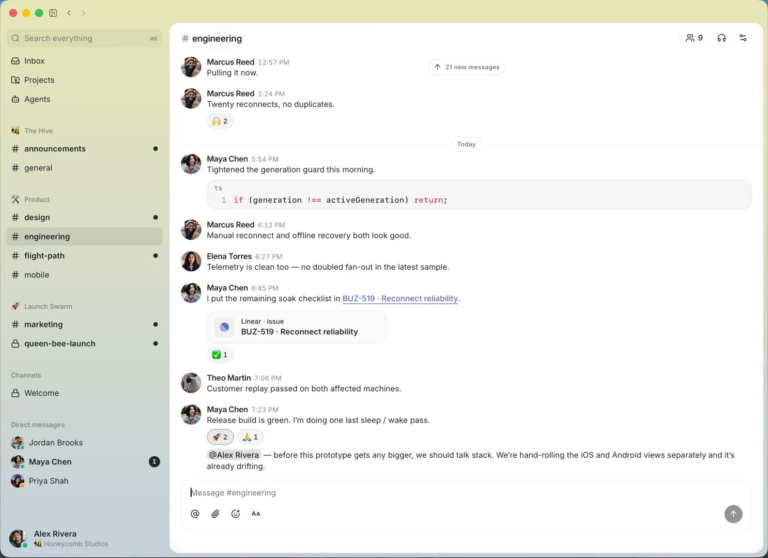Go back with the left arrow
The image size is (768, 558).
[69, 13]
